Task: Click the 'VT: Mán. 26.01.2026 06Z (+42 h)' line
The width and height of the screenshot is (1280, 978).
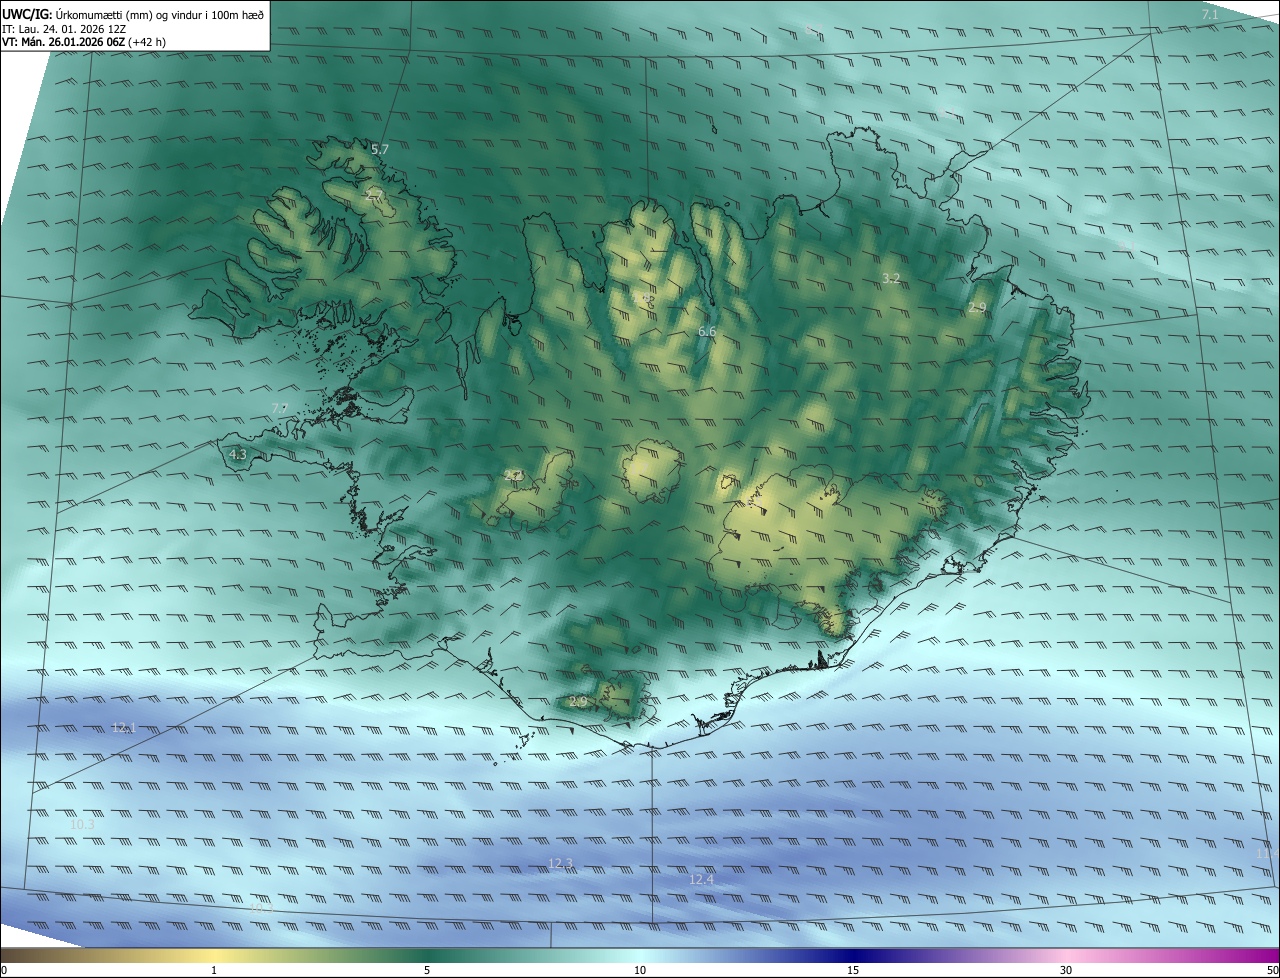Action: [x=84, y=41]
